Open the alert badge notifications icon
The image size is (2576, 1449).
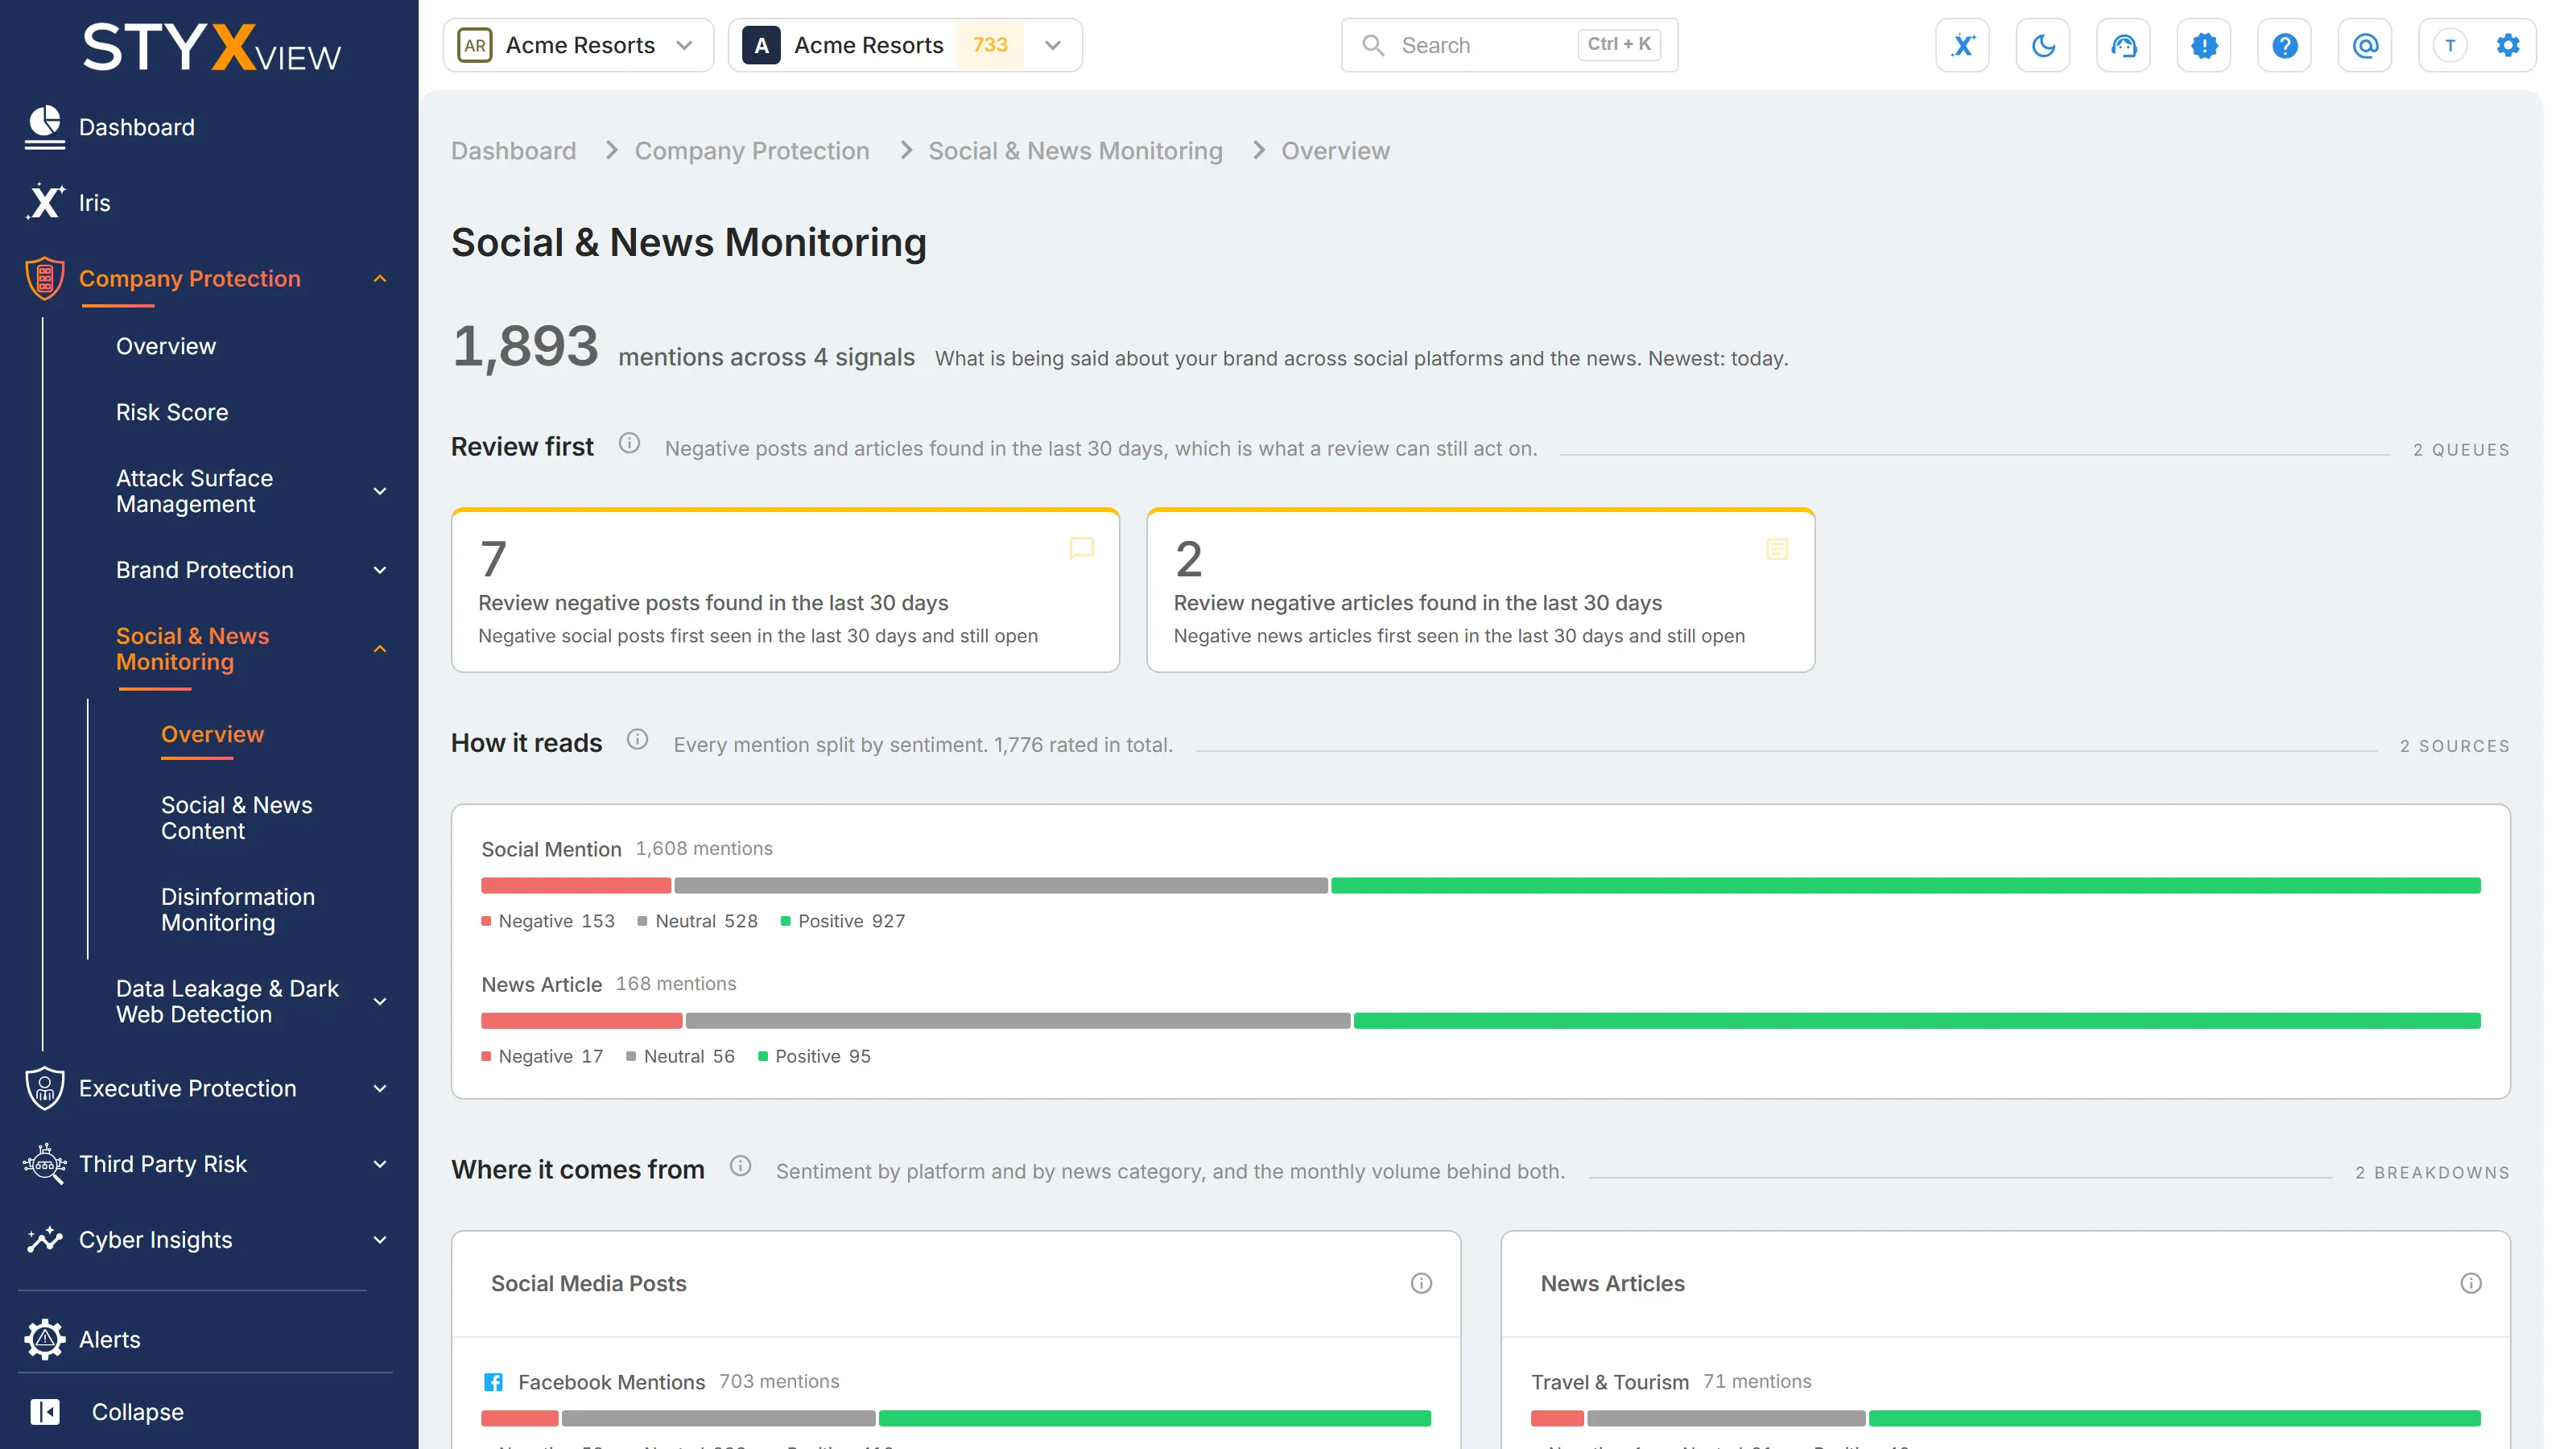pyautogui.click(x=2204, y=45)
